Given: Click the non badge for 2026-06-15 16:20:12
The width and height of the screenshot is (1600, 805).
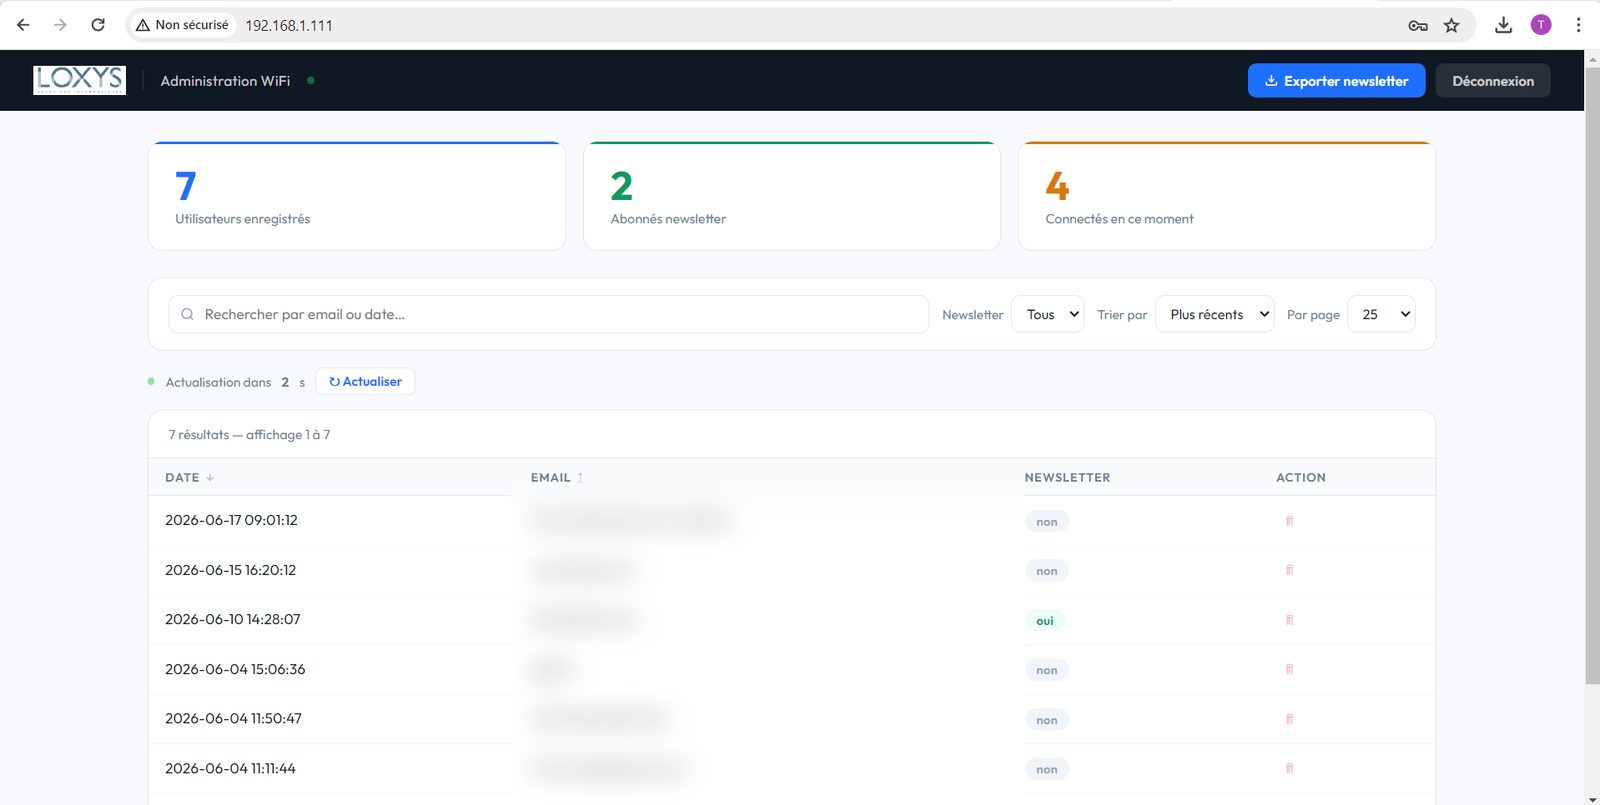Looking at the screenshot, I should click(x=1047, y=571).
